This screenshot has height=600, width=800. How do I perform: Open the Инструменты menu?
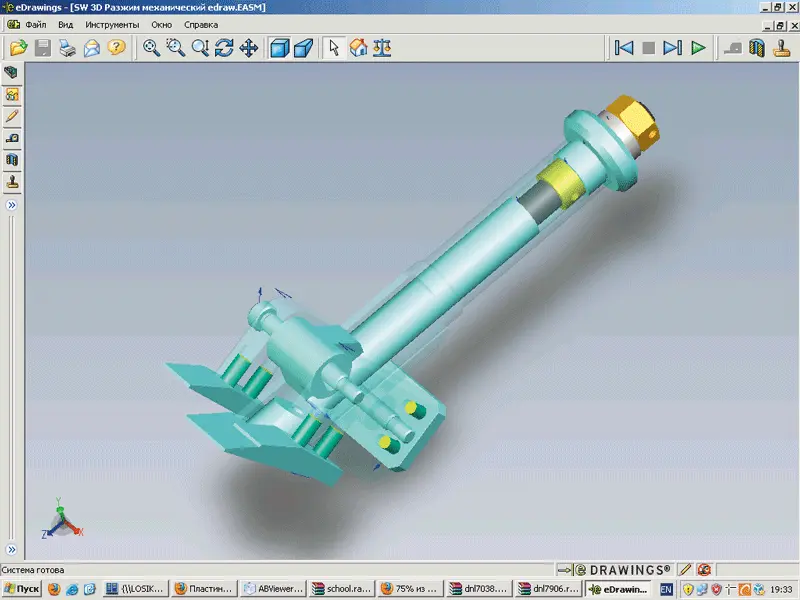coord(112,24)
